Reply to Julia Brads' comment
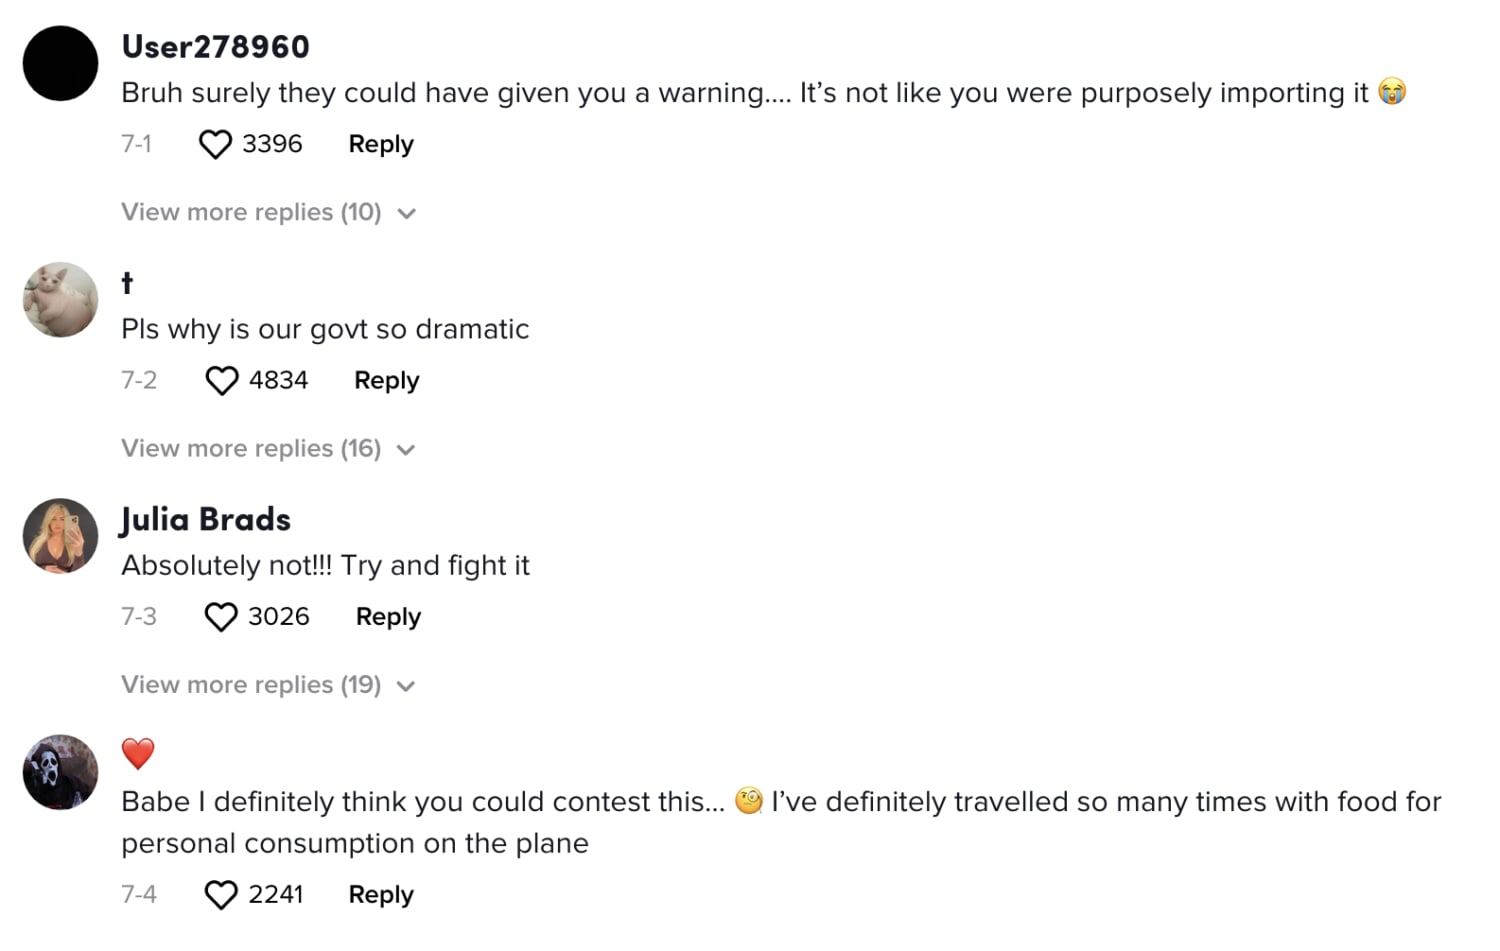The width and height of the screenshot is (1500, 951). pos(388,616)
